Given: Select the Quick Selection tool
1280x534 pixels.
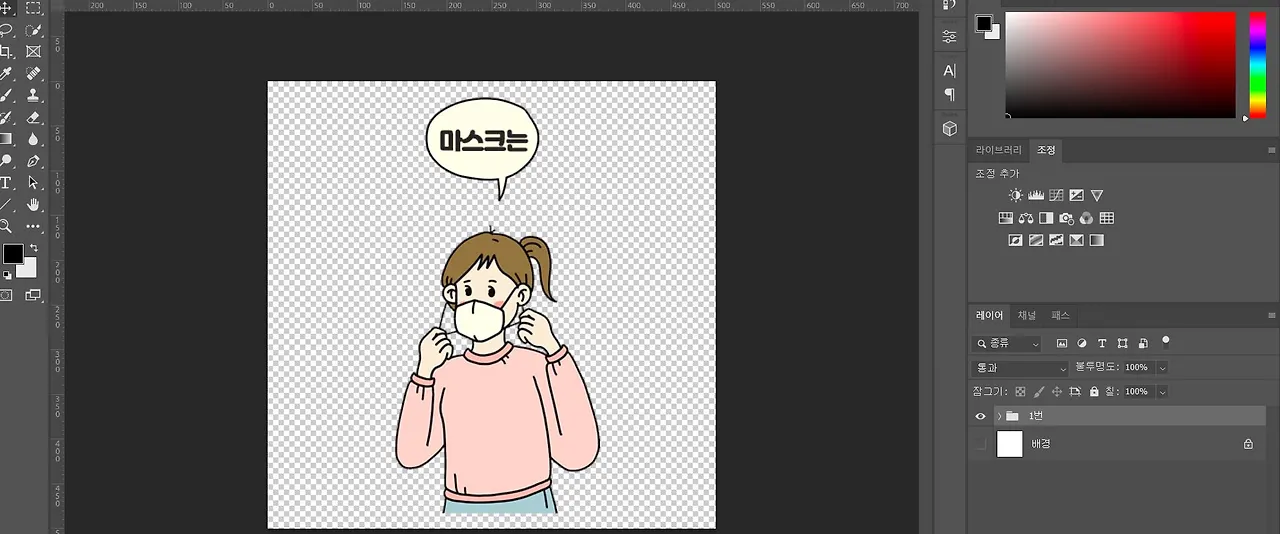Looking at the screenshot, I should click(34, 30).
